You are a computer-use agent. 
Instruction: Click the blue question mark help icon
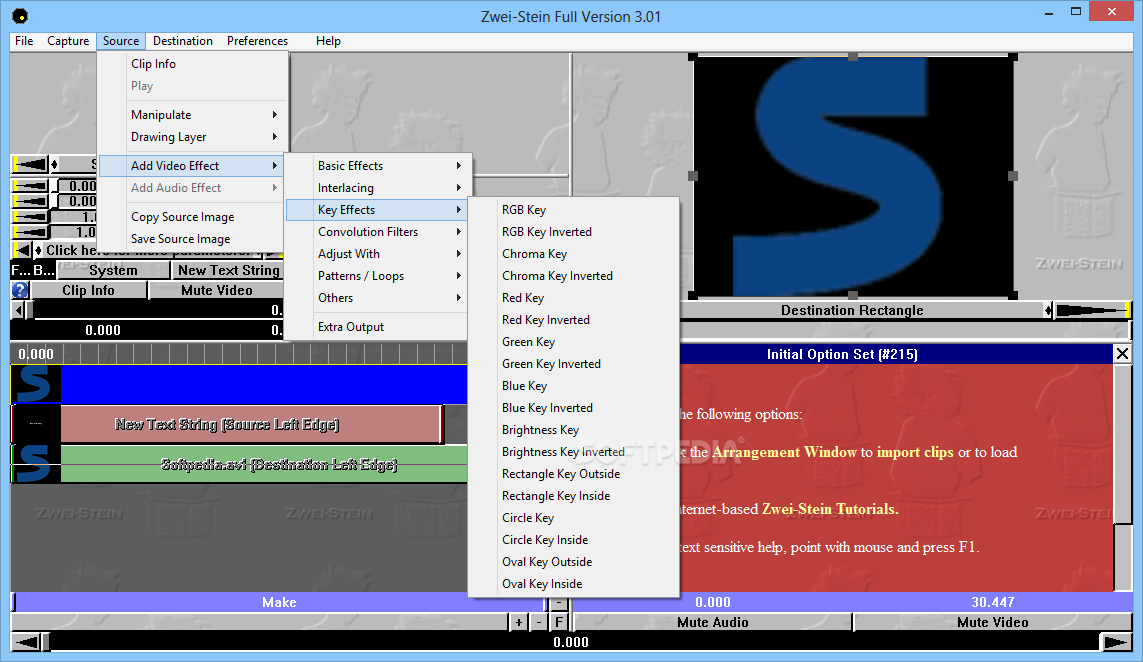point(20,290)
